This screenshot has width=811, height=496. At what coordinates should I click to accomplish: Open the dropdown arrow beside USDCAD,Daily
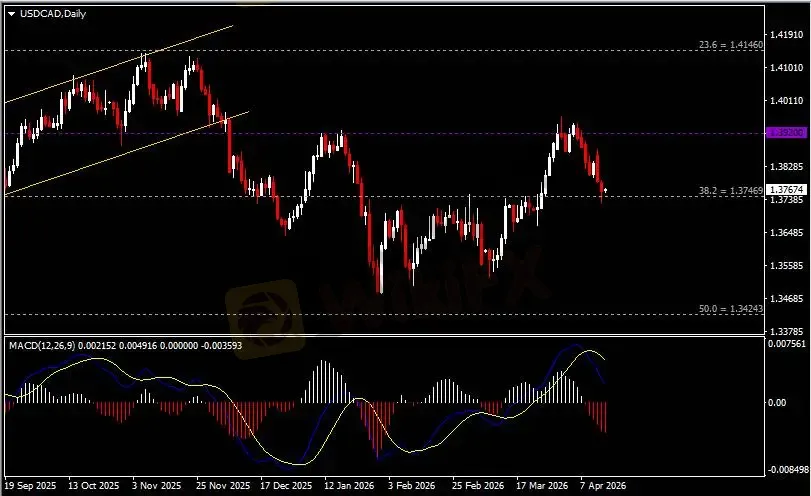point(11,12)
